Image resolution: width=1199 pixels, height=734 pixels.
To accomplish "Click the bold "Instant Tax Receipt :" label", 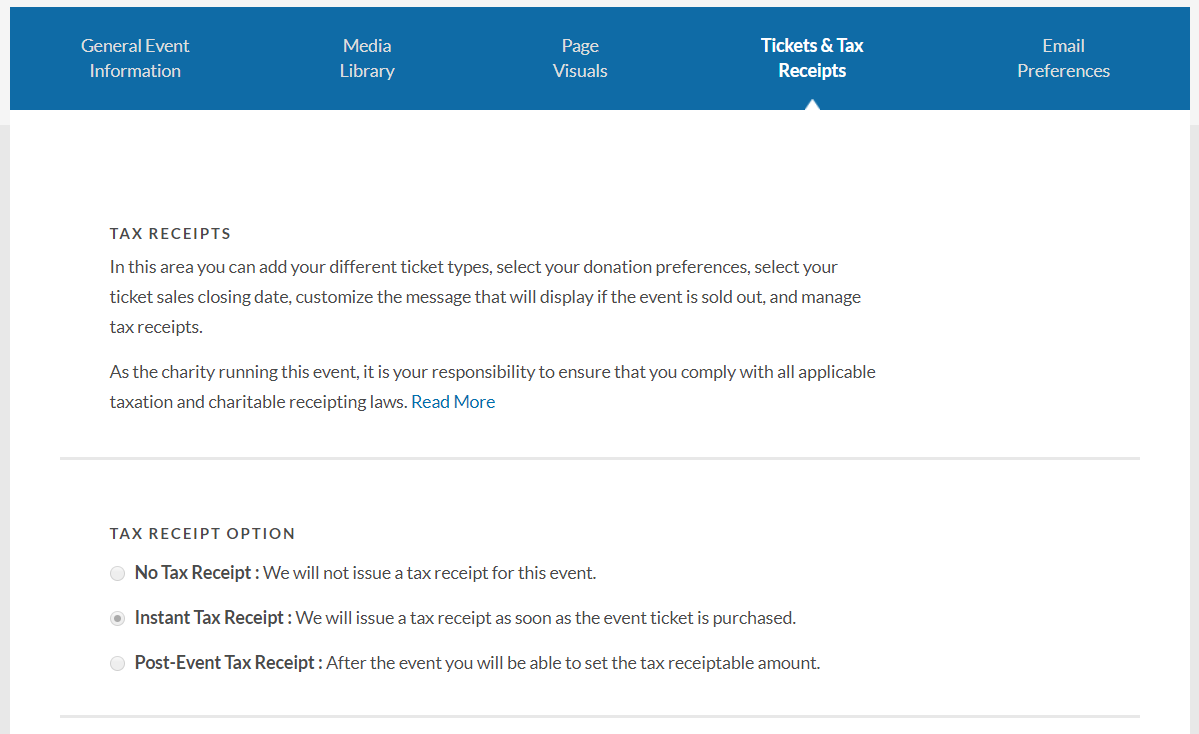I will (213, 618).
